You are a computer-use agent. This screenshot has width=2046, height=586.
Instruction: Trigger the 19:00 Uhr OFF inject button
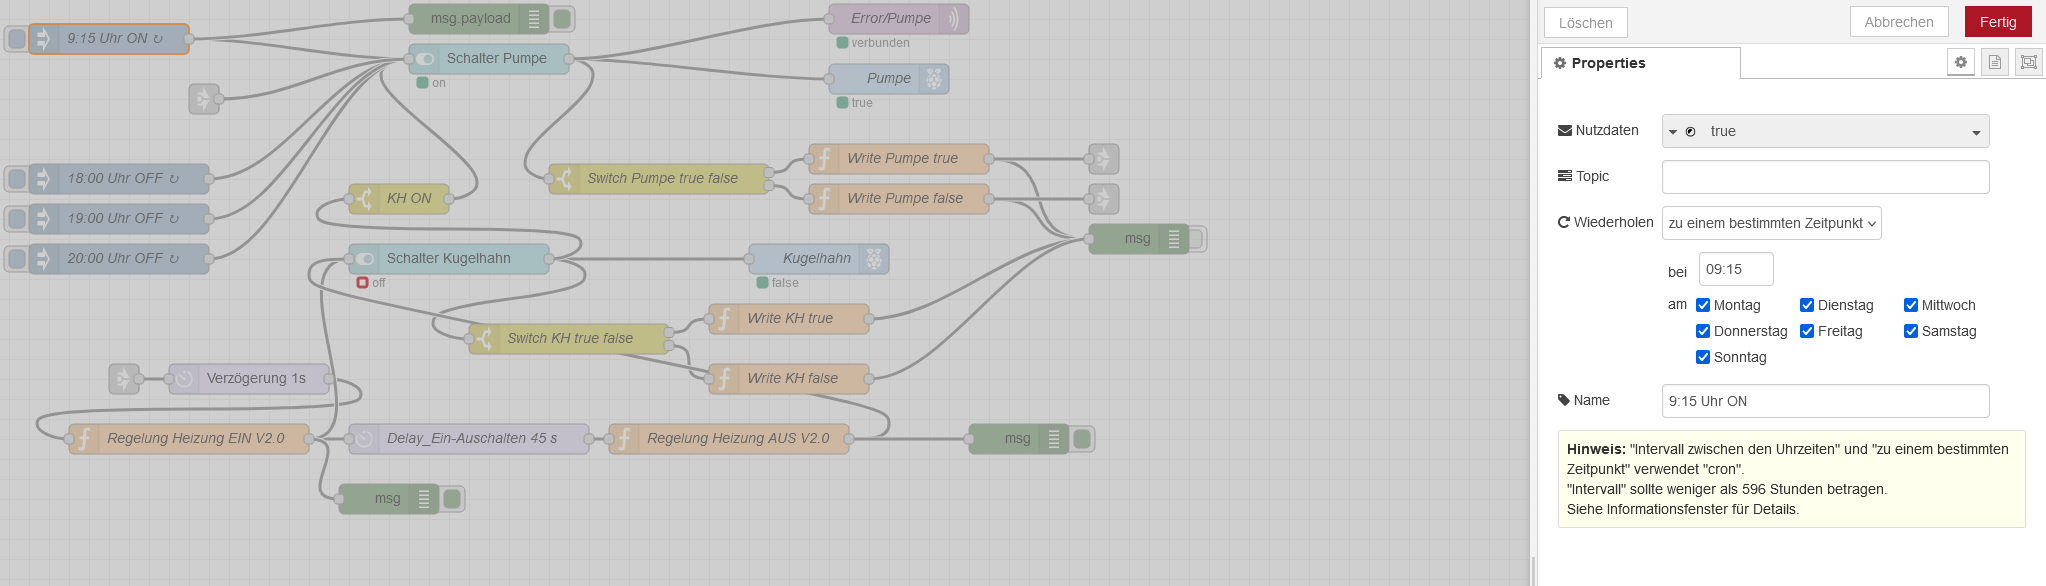tap(17, 219)
